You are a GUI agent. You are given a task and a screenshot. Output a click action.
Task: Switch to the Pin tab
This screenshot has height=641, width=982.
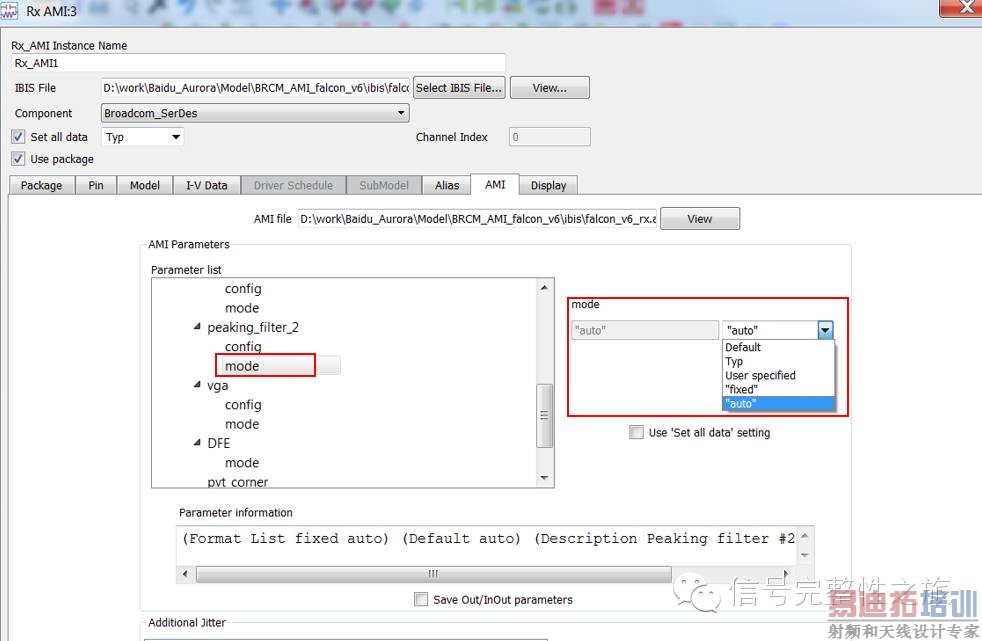click(96, 185)
